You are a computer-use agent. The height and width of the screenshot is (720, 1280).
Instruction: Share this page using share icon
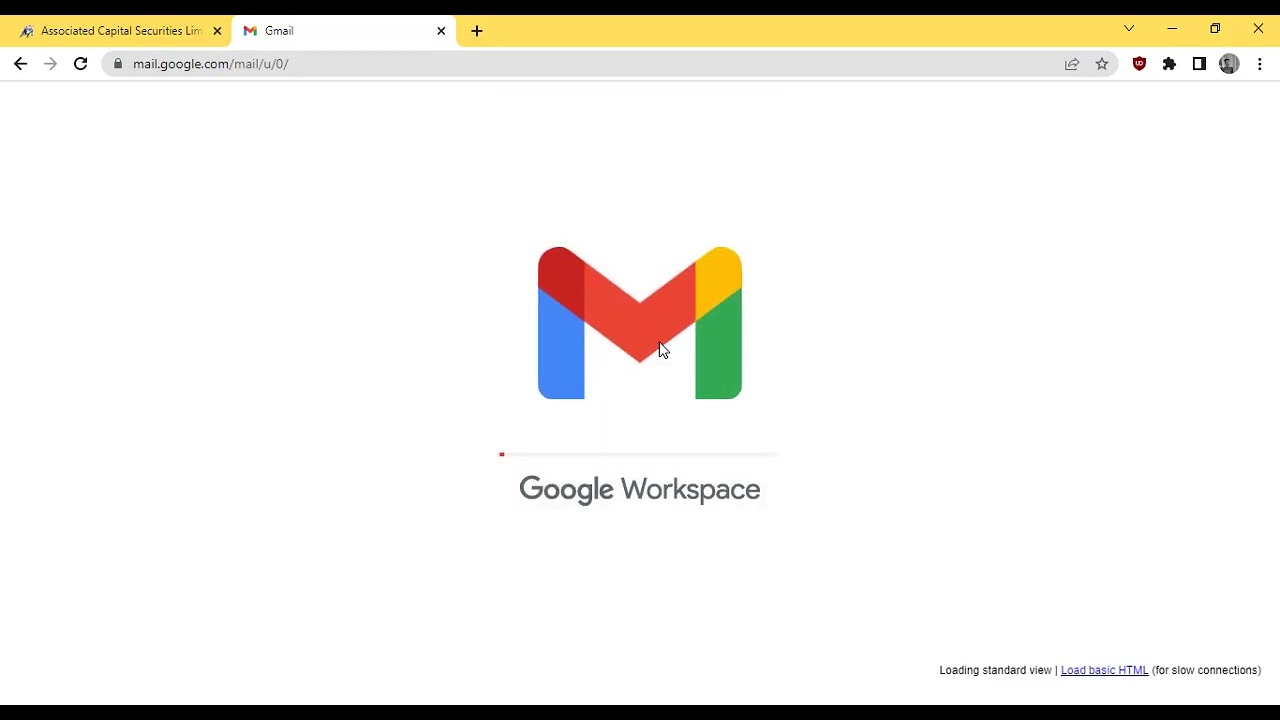point(1072,64)
